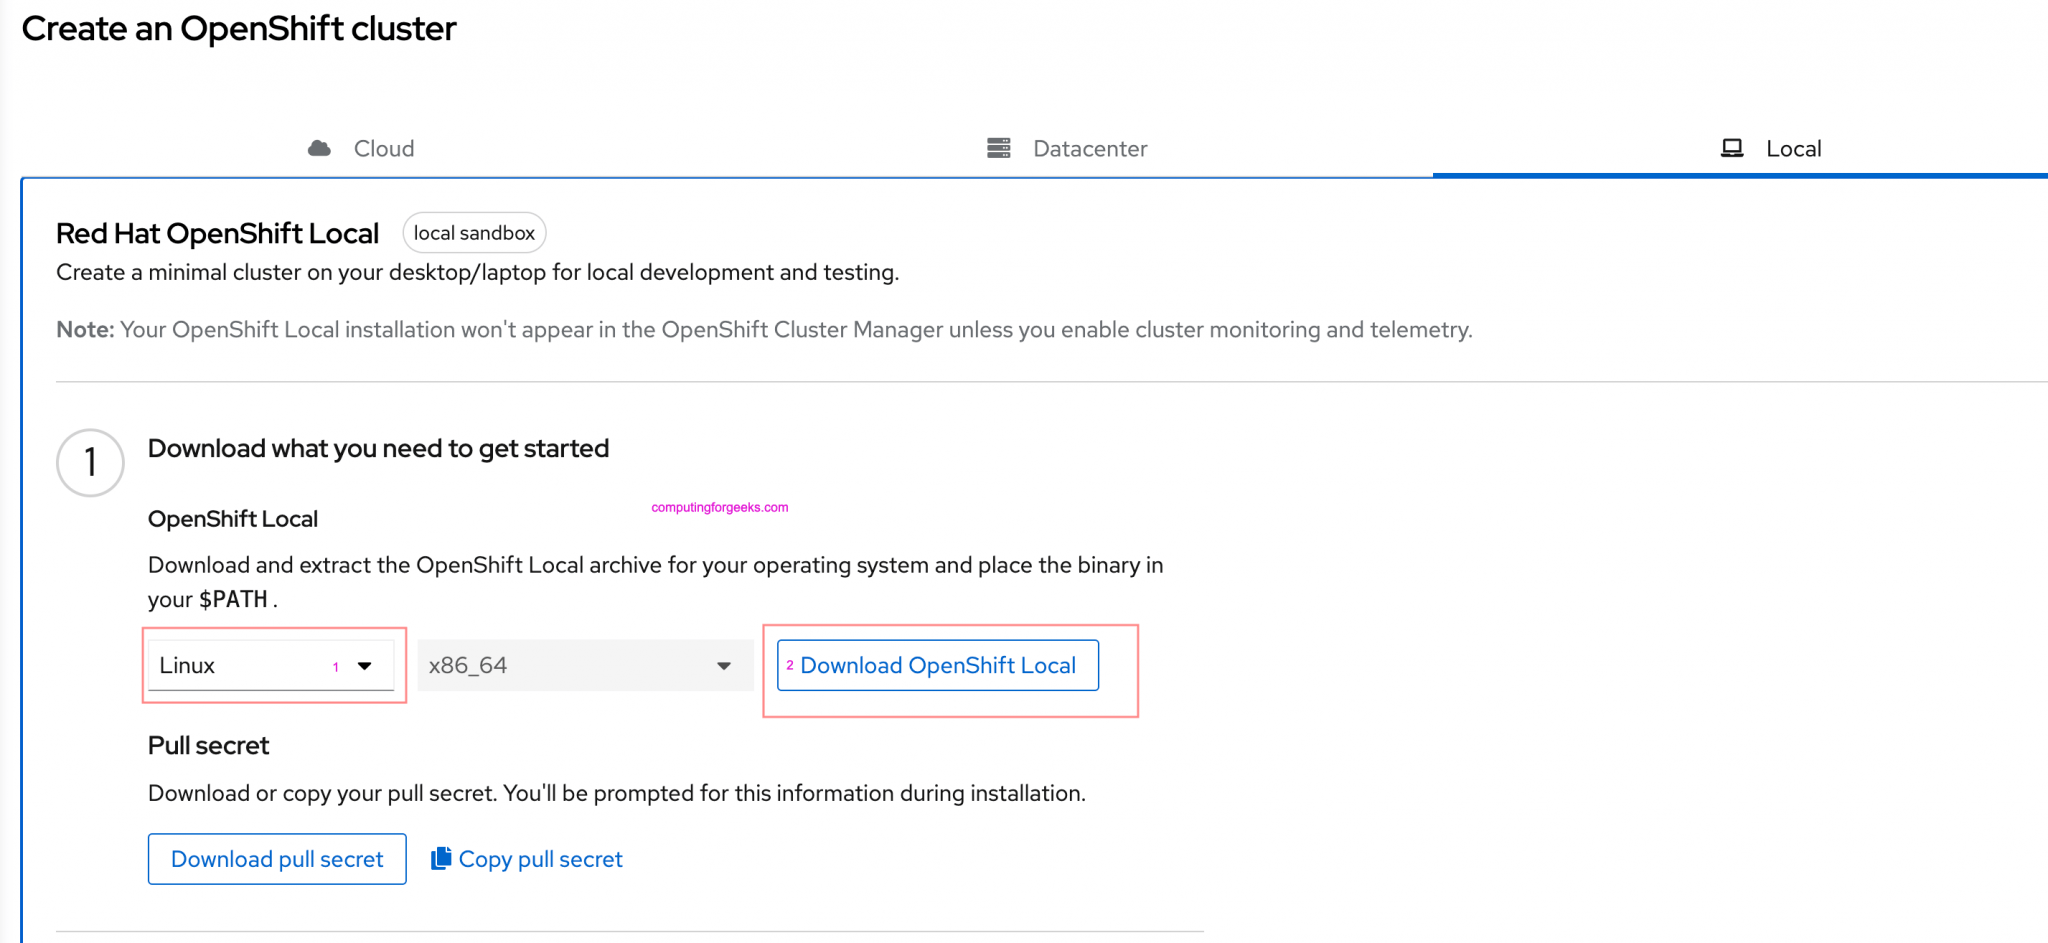Expand the x86_64 architecture dropdown
Image resolution: width=2048 pixels, height=943 pixels.
coord(584,666)
